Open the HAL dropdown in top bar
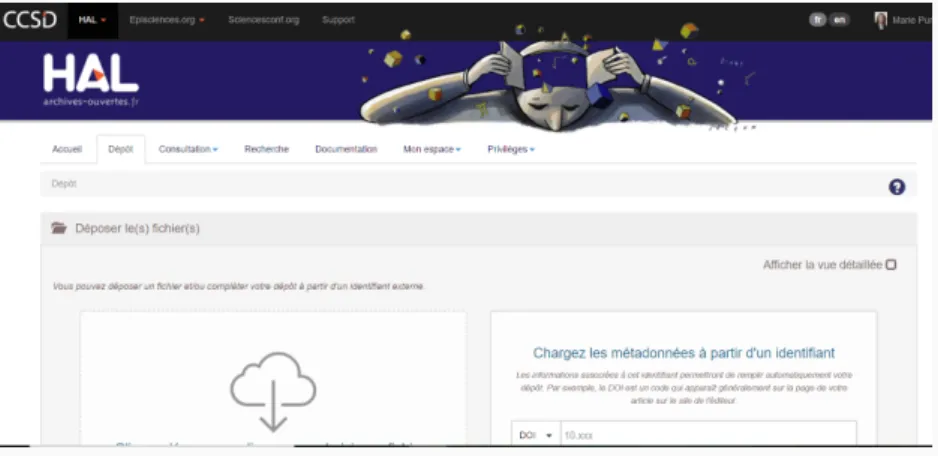 pyautogui.click(x=92, y=20)
